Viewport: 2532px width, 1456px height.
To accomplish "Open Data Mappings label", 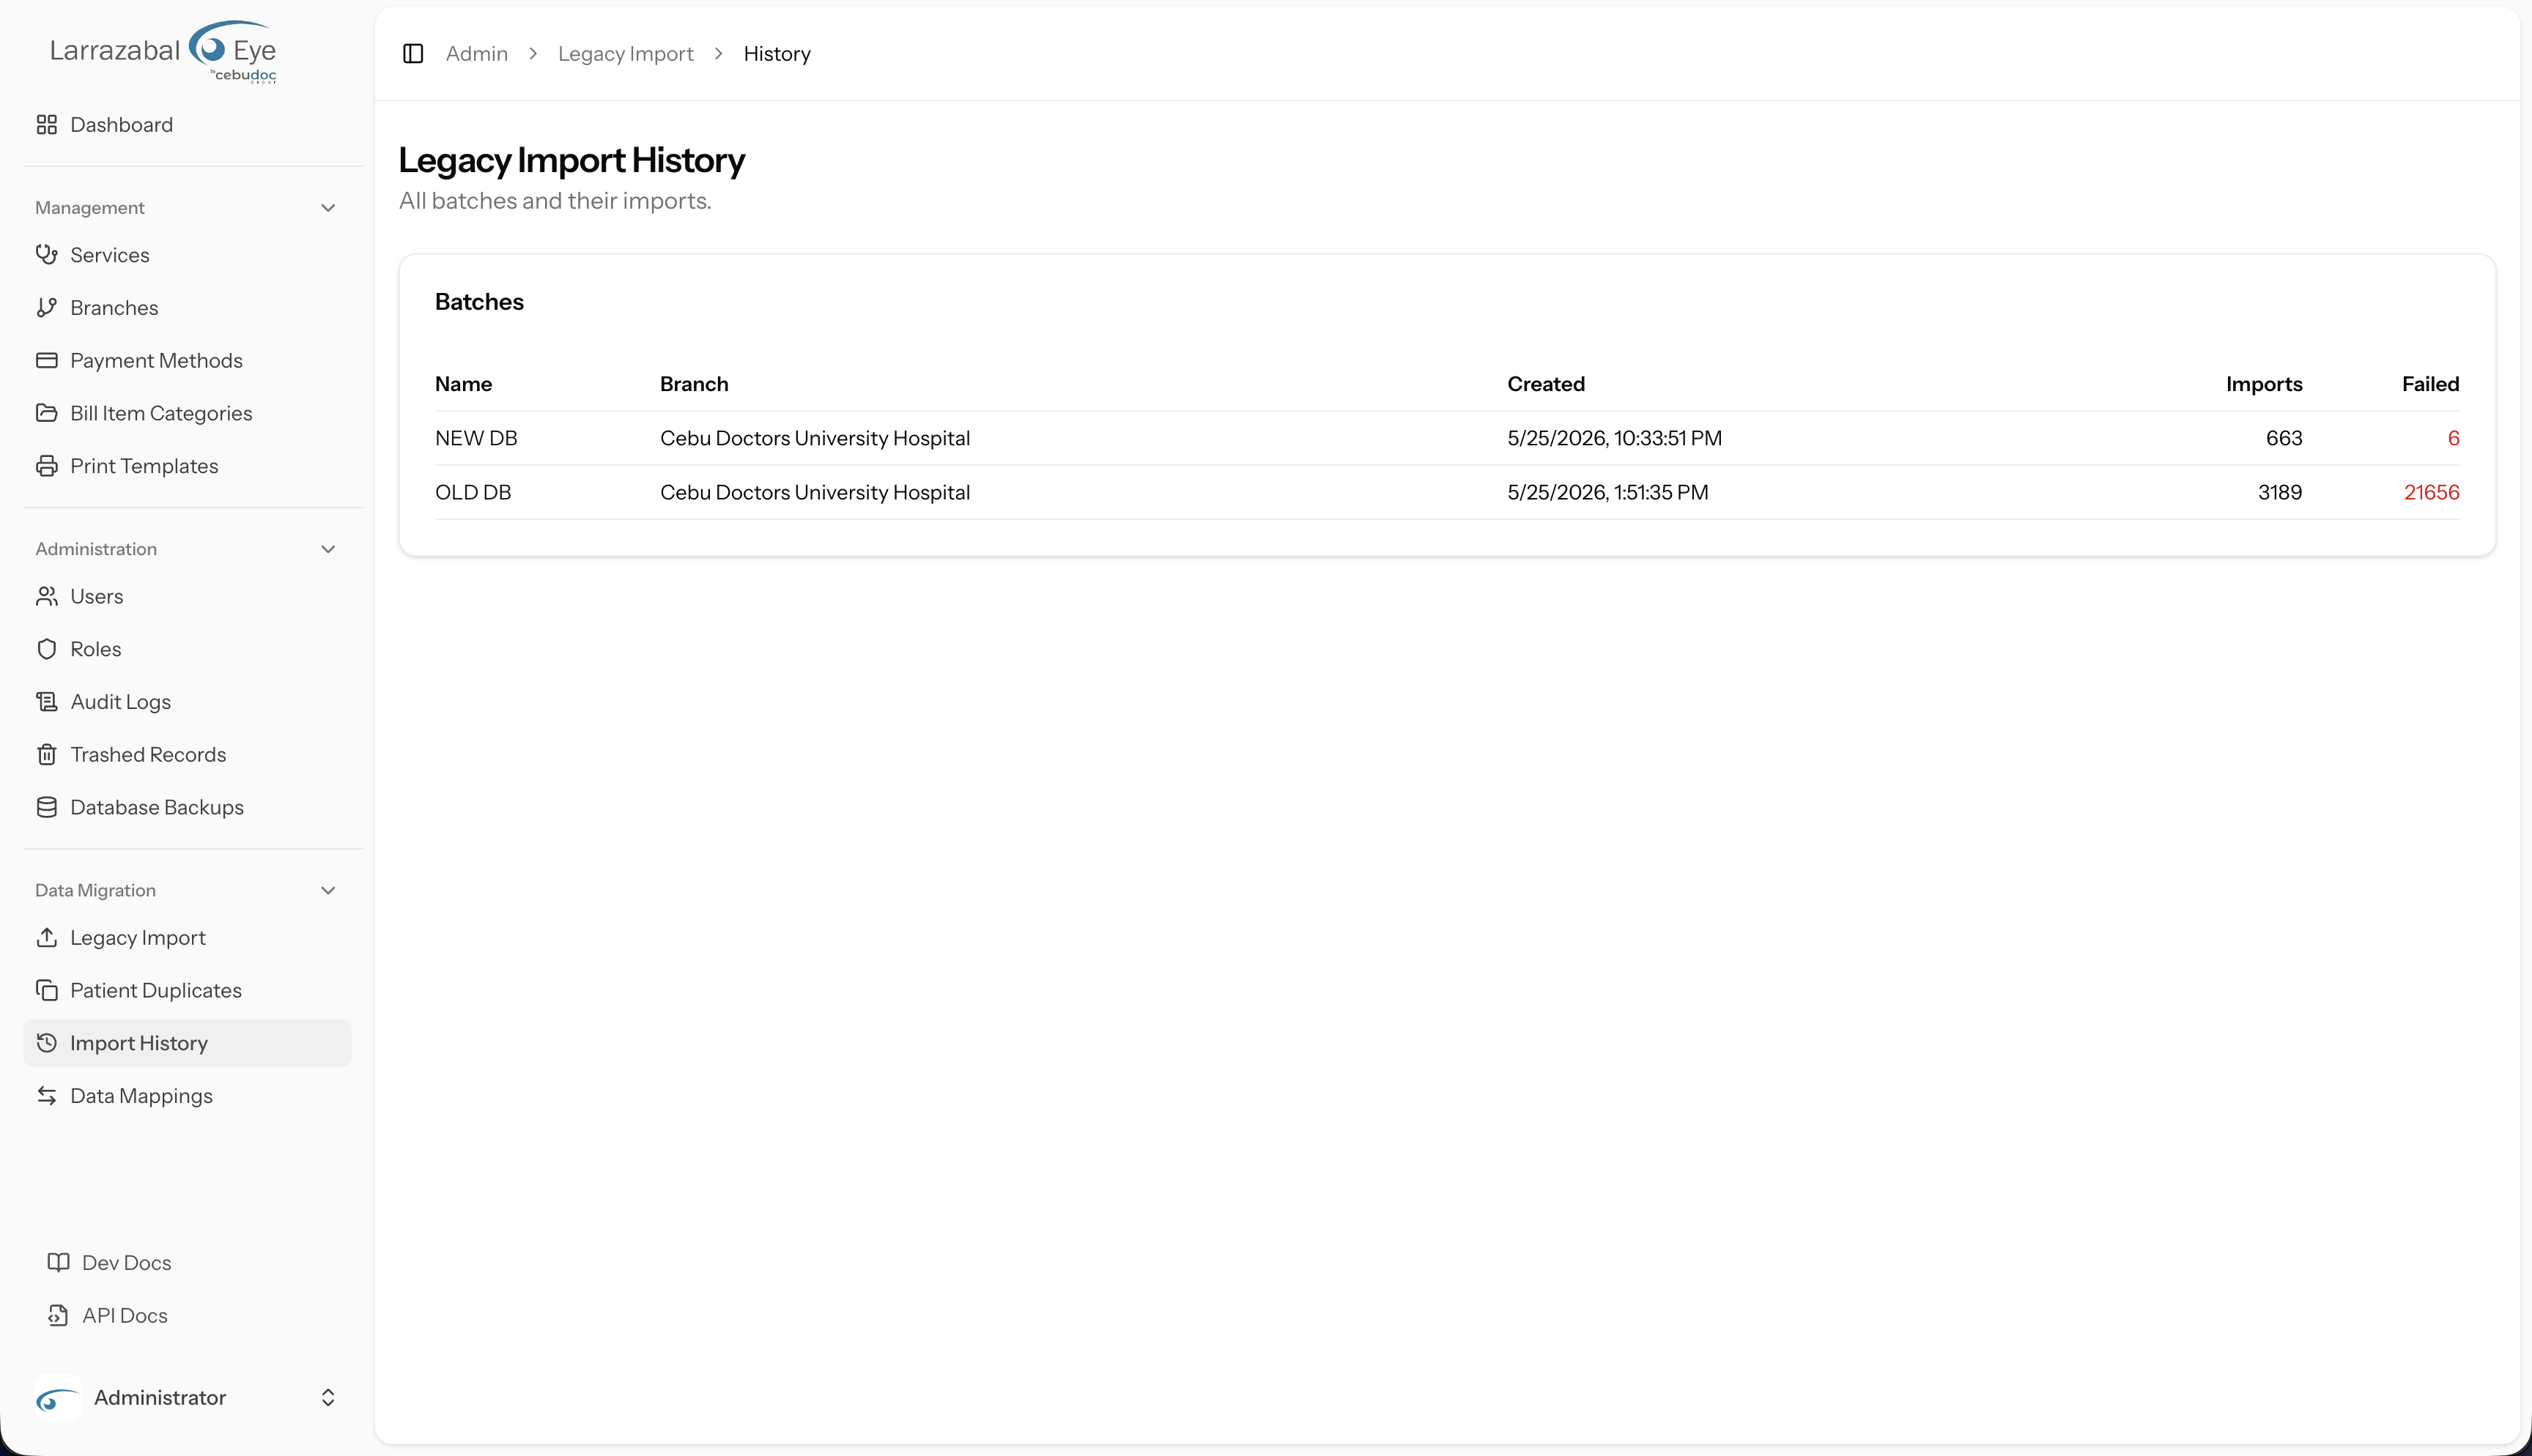I will [142, 1096].
